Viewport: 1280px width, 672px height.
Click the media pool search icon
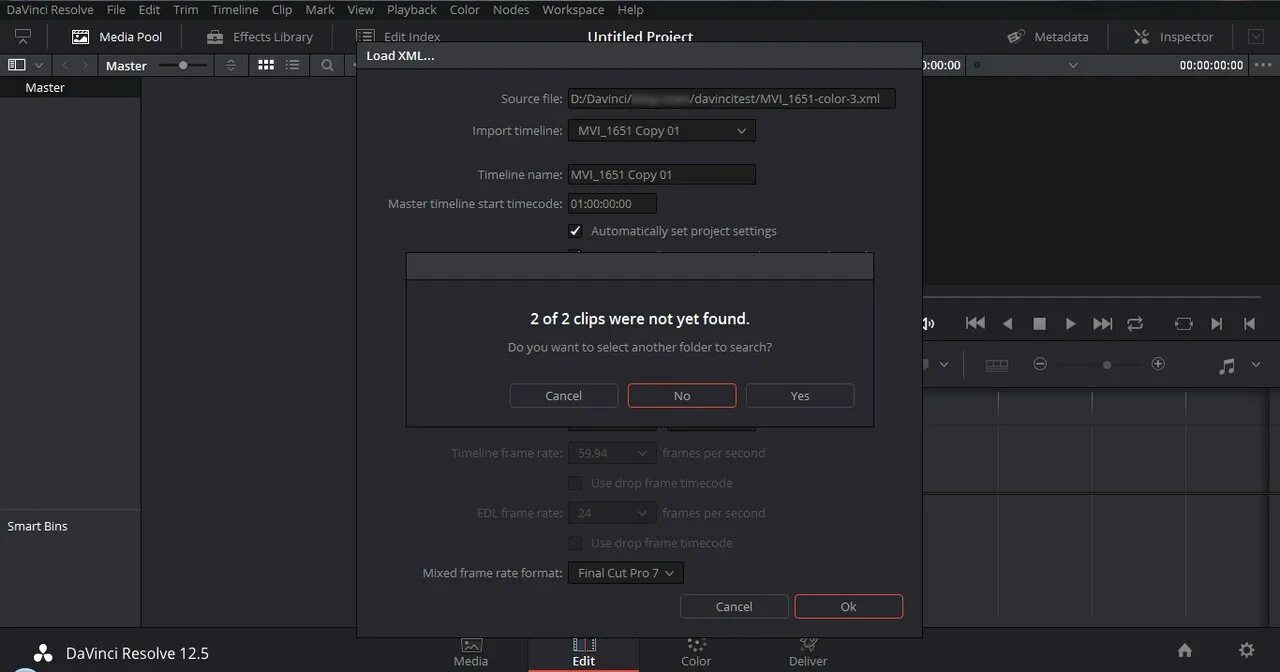click(x=327, y=65)
